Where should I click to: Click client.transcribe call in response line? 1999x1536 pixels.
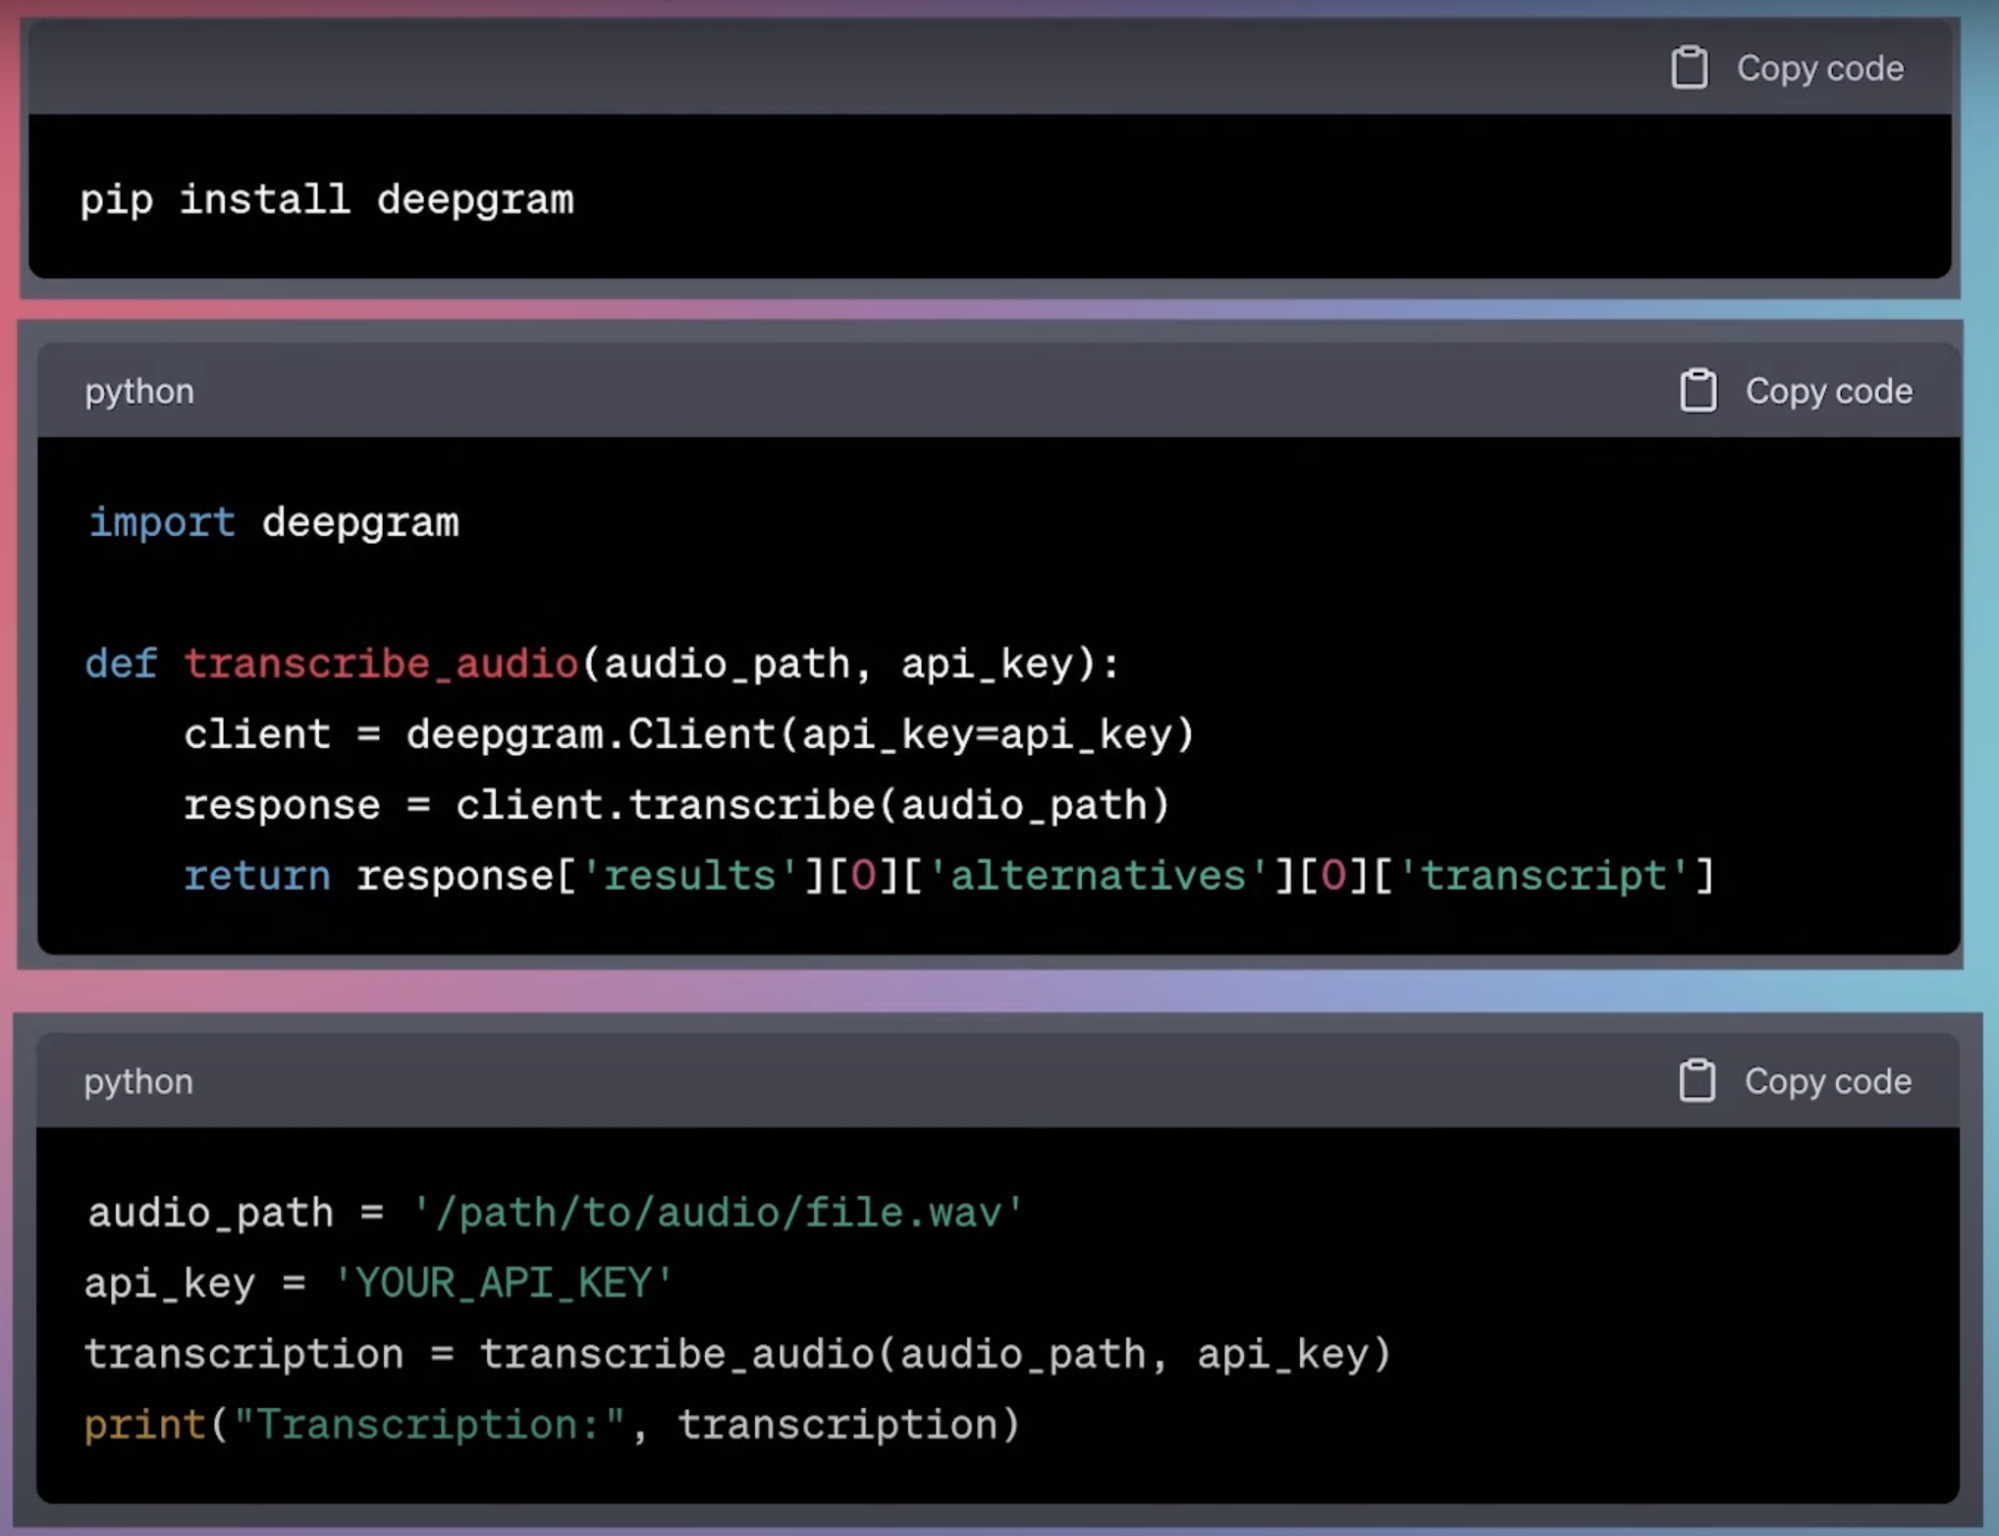[665, 805]
